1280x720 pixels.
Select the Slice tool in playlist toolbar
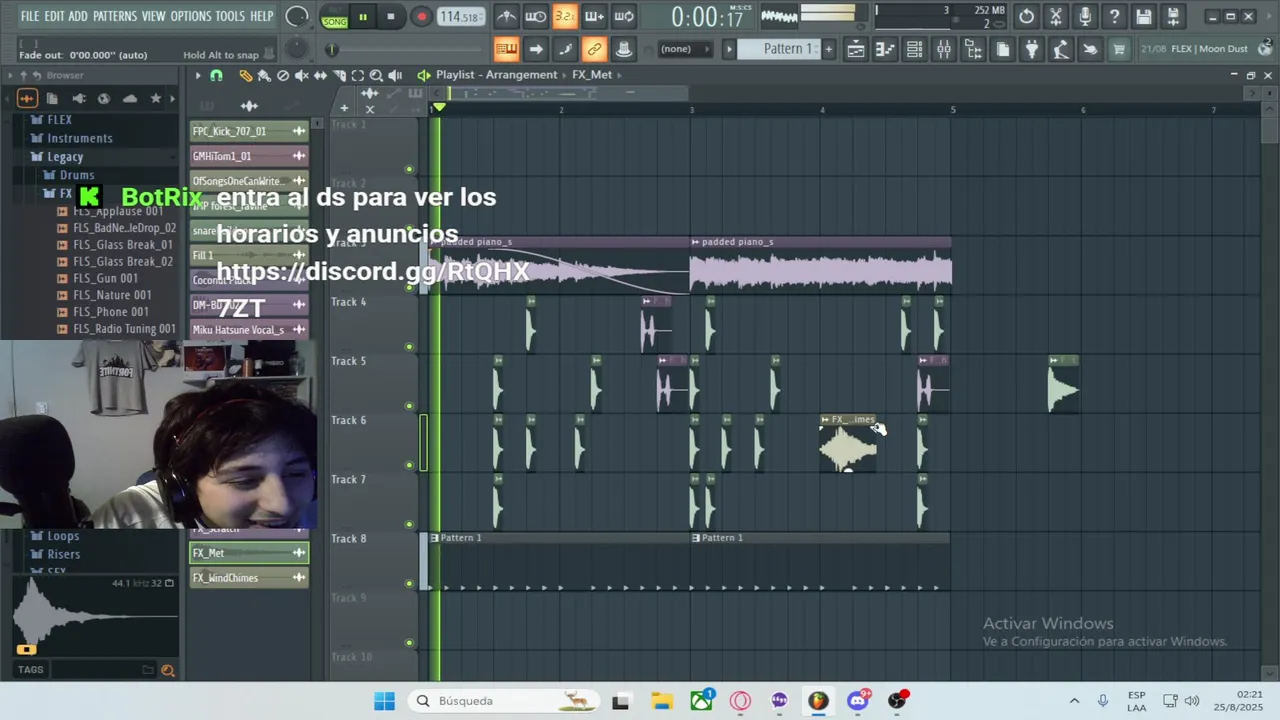(x=339, y=75)
